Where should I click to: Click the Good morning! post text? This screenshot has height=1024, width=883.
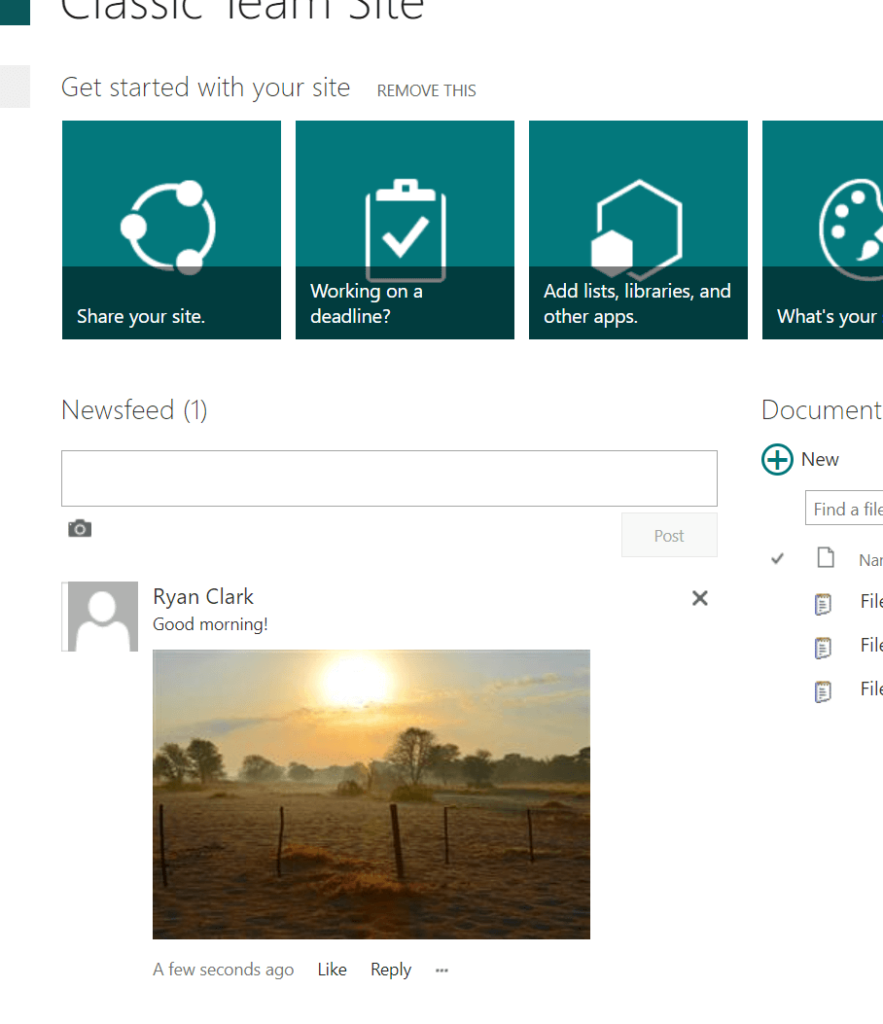[210, 624]
